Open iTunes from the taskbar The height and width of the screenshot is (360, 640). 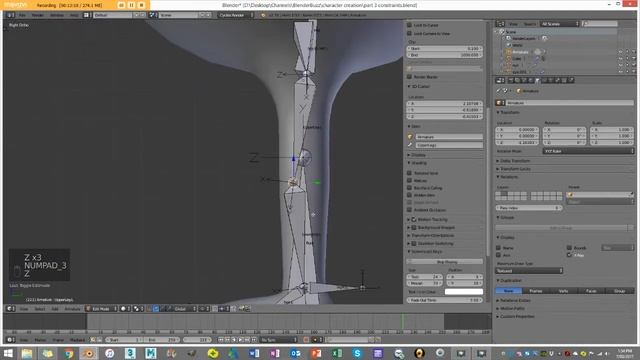109,353
